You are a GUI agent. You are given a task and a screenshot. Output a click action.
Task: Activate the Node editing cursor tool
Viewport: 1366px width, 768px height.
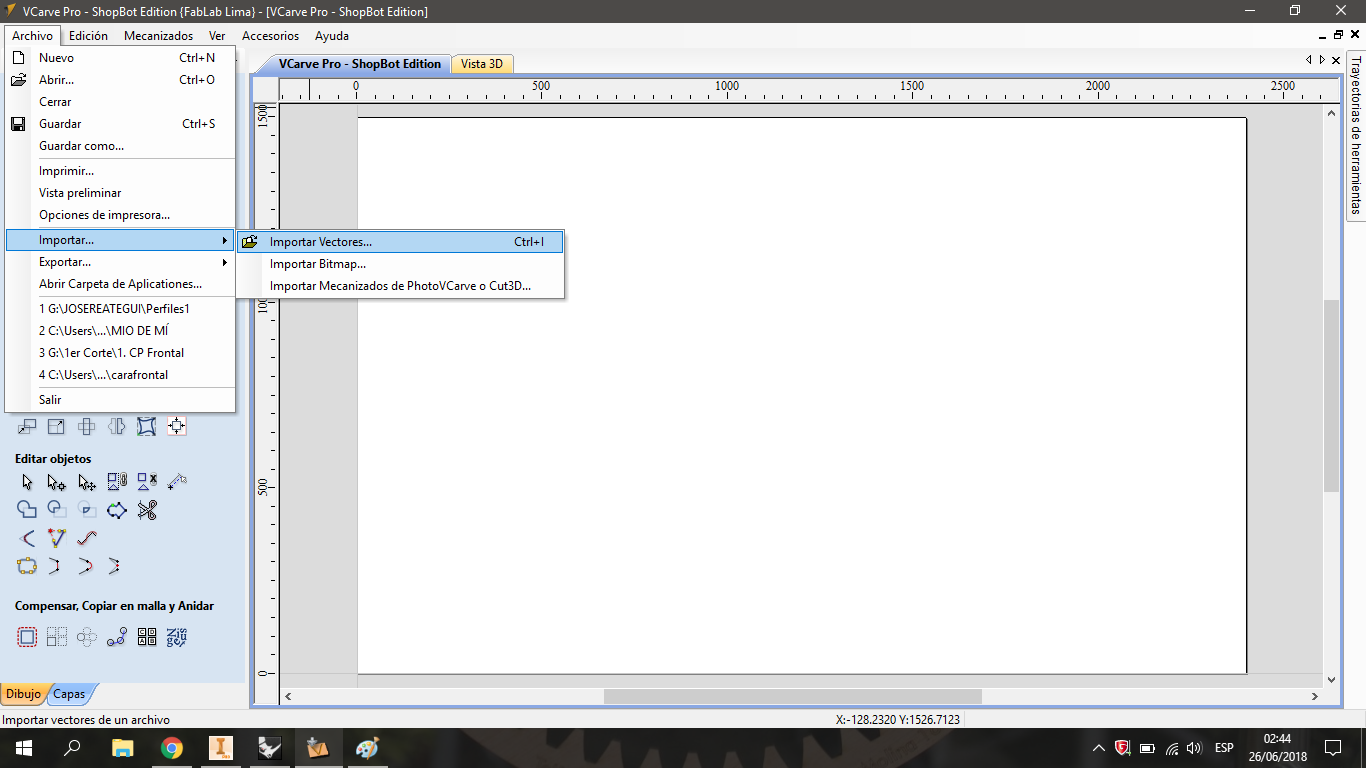coord(57,482)
